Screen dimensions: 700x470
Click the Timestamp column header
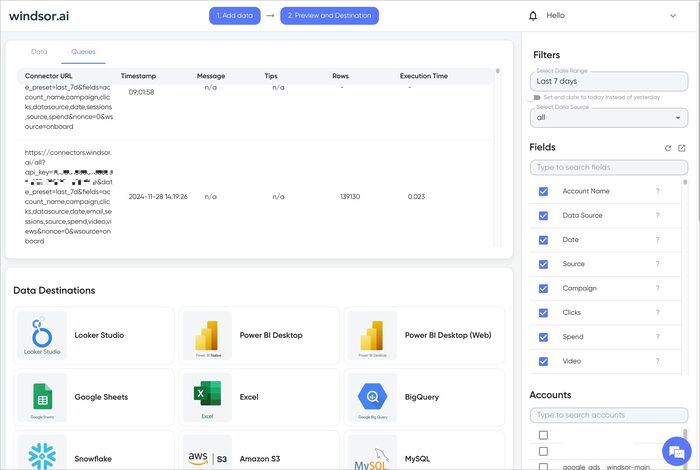coord(138,76)
